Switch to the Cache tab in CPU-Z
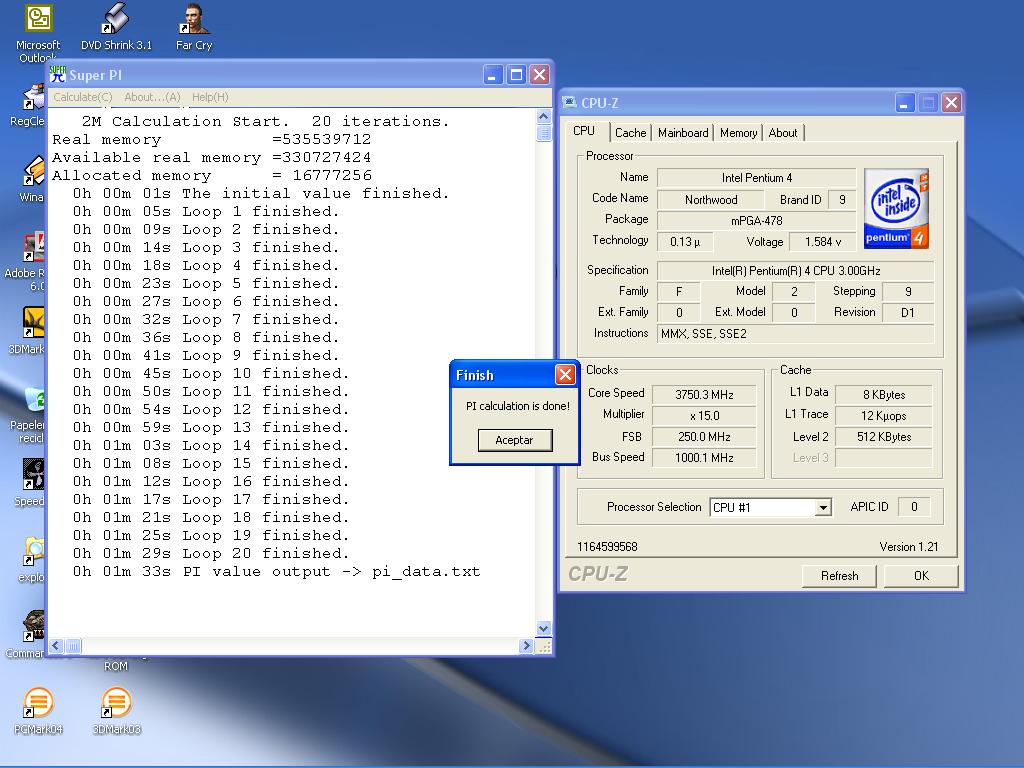The width and height of the screenshot is (1024, 768). [630, 133]
